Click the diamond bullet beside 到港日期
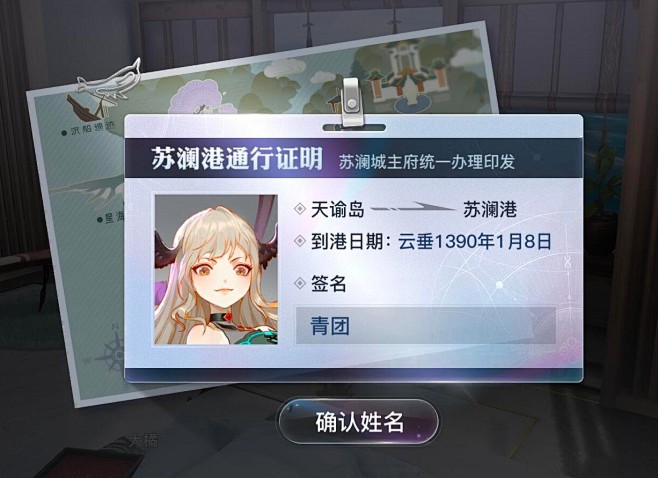 300,241
